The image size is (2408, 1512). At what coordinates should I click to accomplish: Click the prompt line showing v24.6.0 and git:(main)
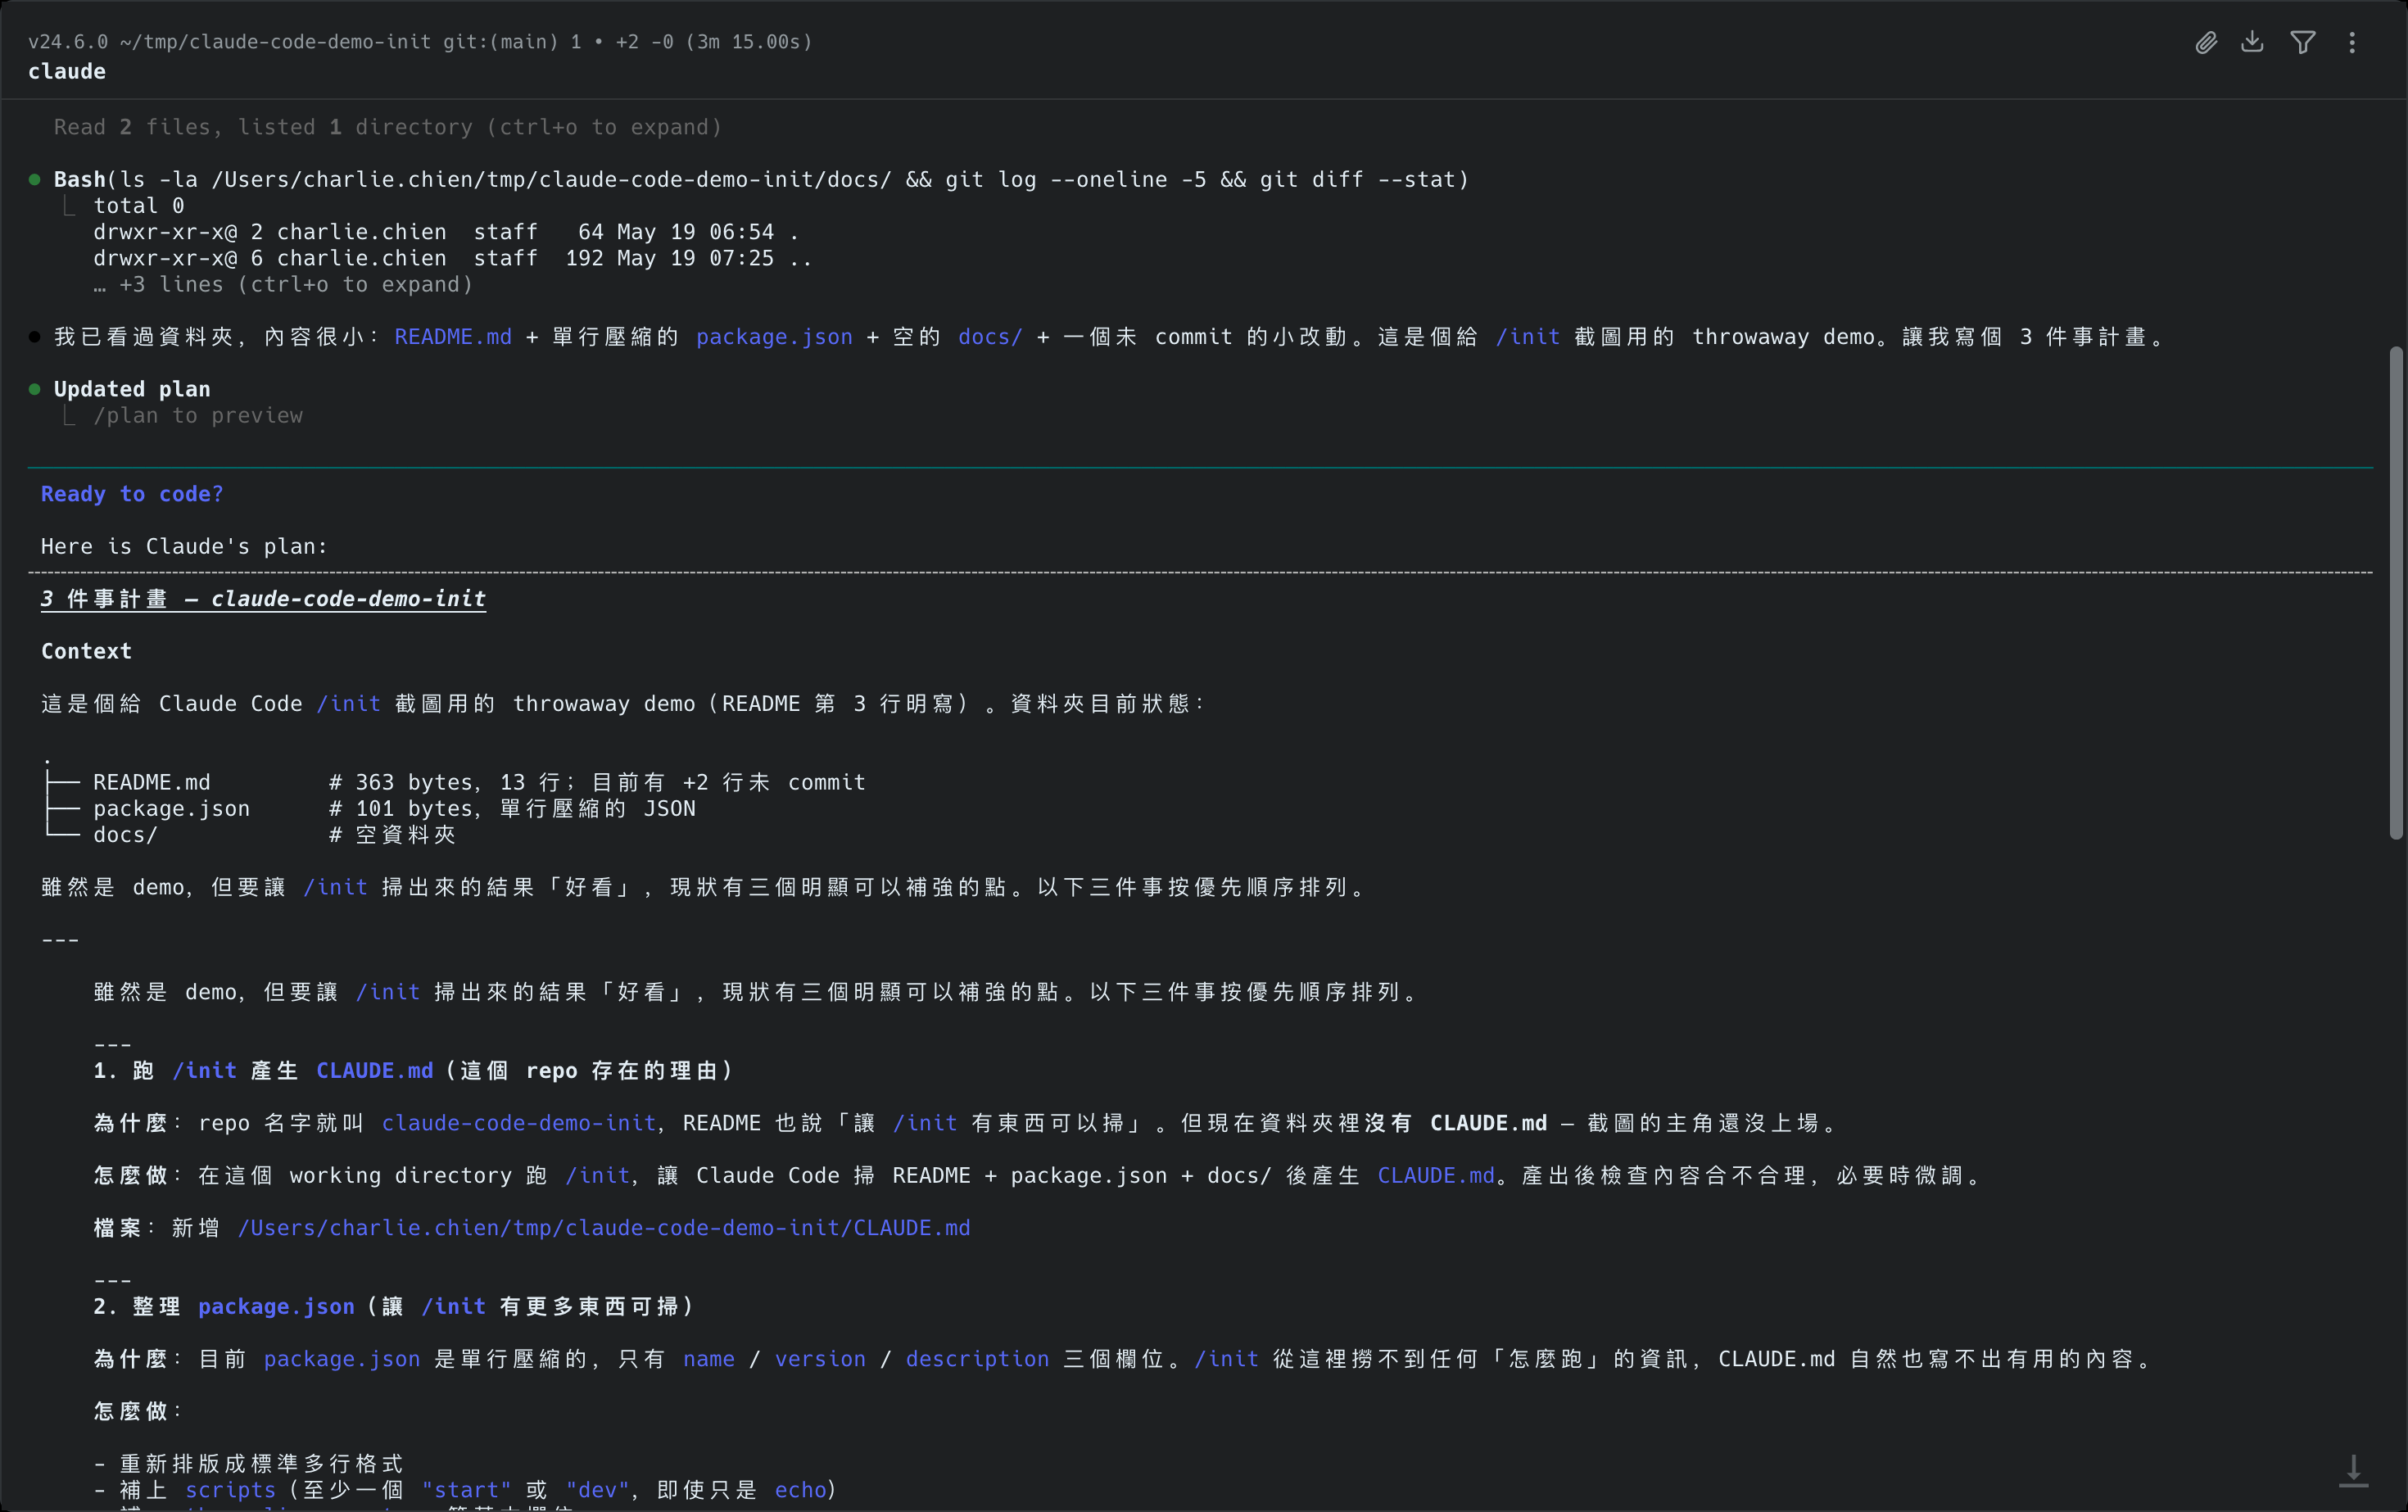(x=420, y=42)
